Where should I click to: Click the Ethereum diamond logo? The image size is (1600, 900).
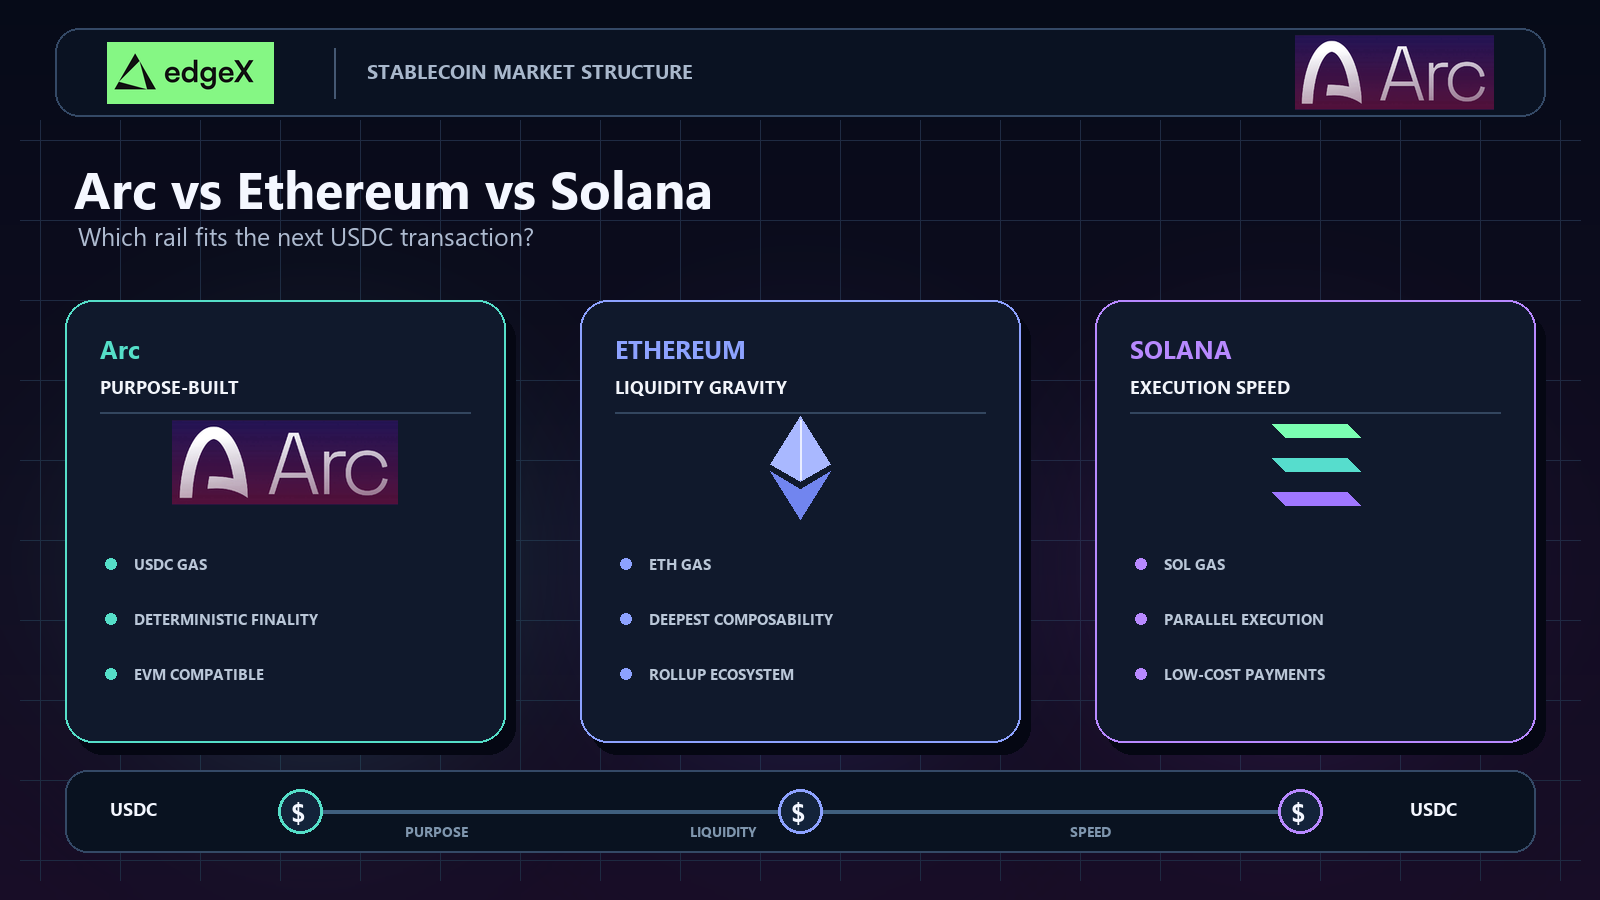(x=800, y=468)
